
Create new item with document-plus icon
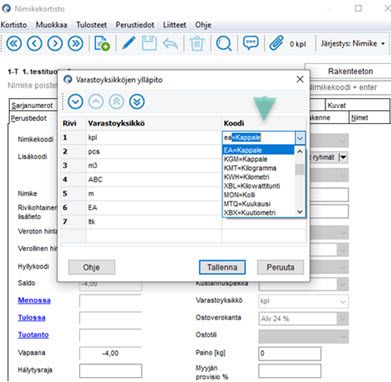(x=102, y=43)
